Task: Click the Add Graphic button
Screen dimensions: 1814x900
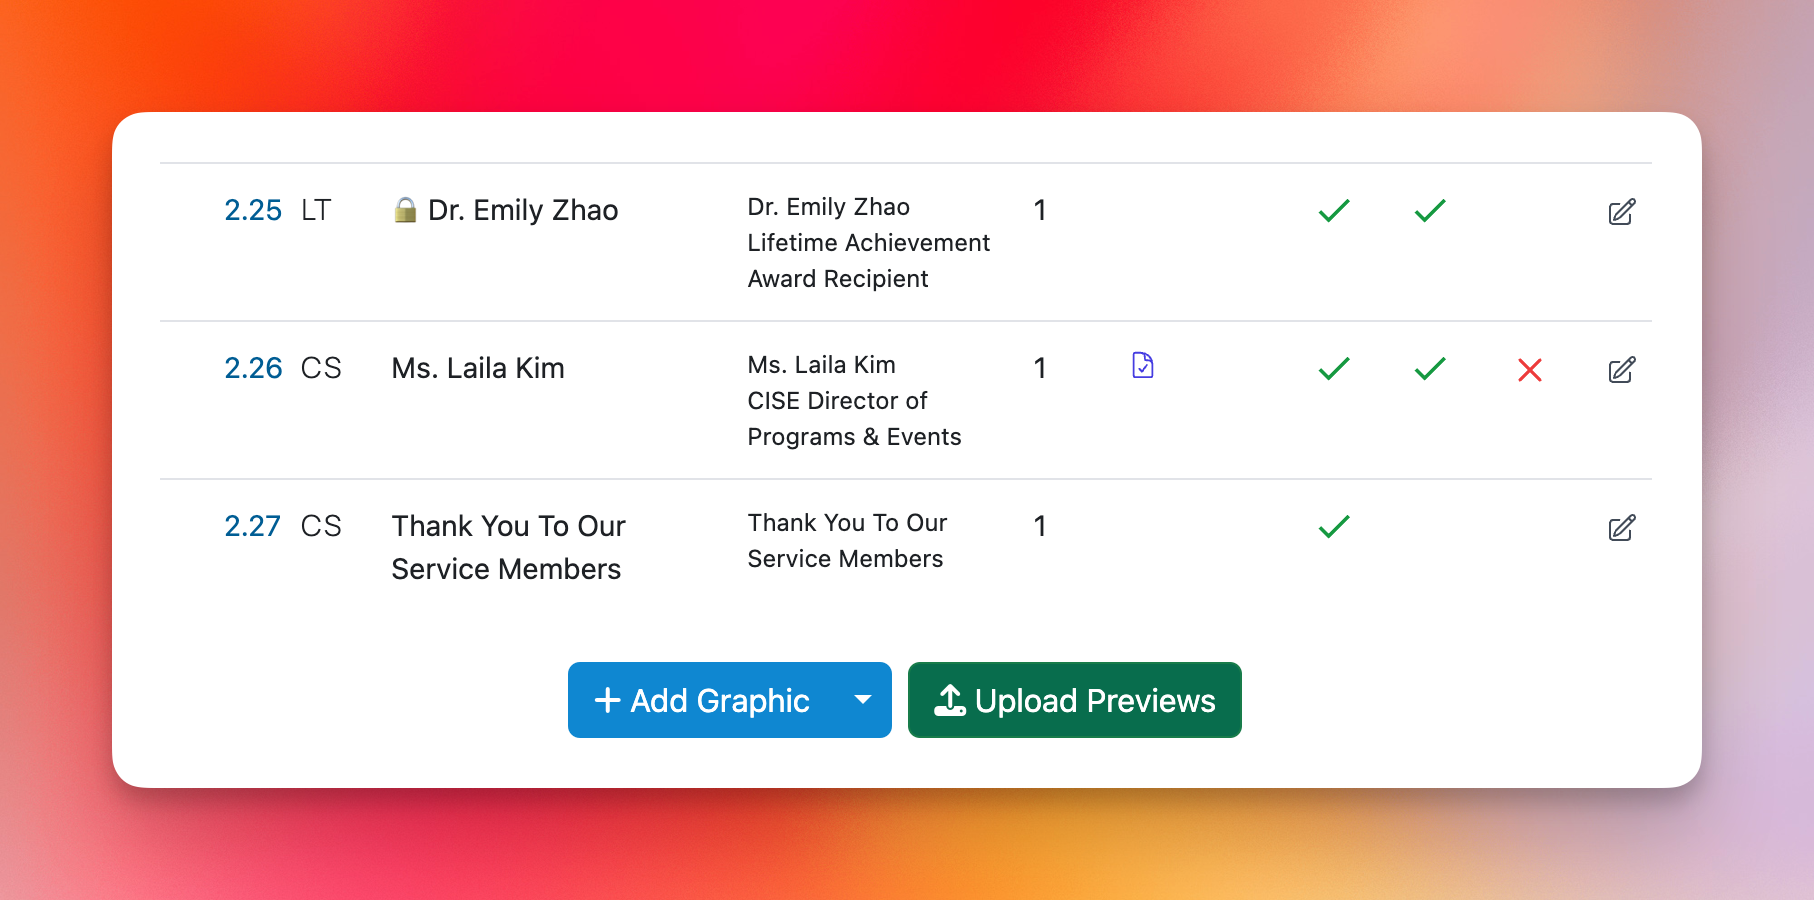Action: pyautogui.click(x=702, y=700)
